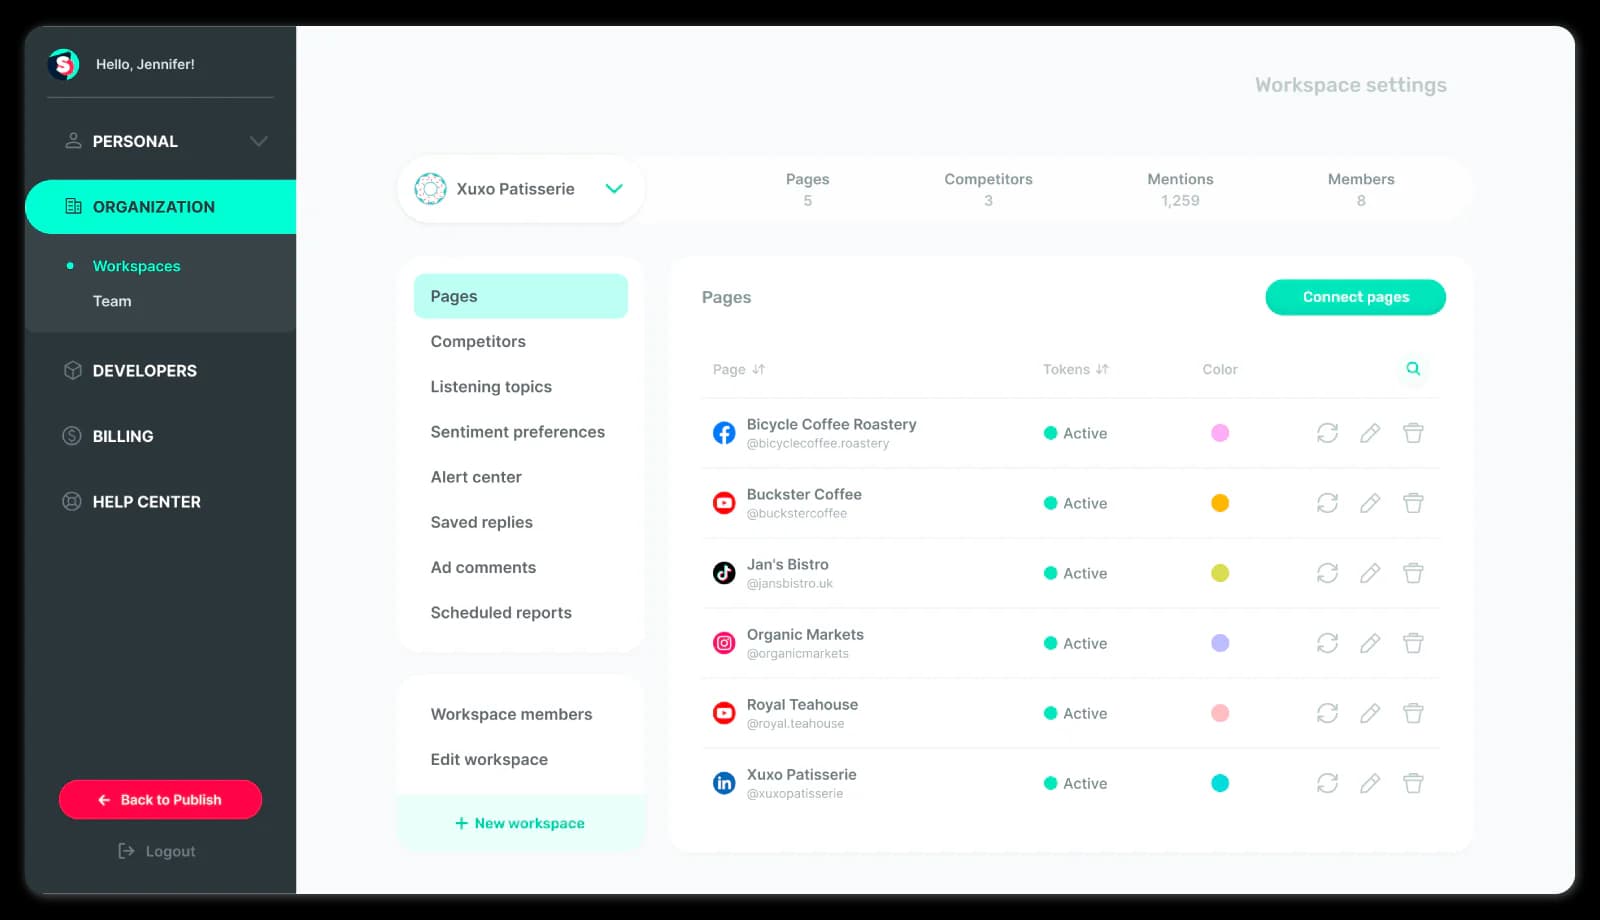
Task: Click the app logo next to Hello, Jennifer
Action: 64,65
